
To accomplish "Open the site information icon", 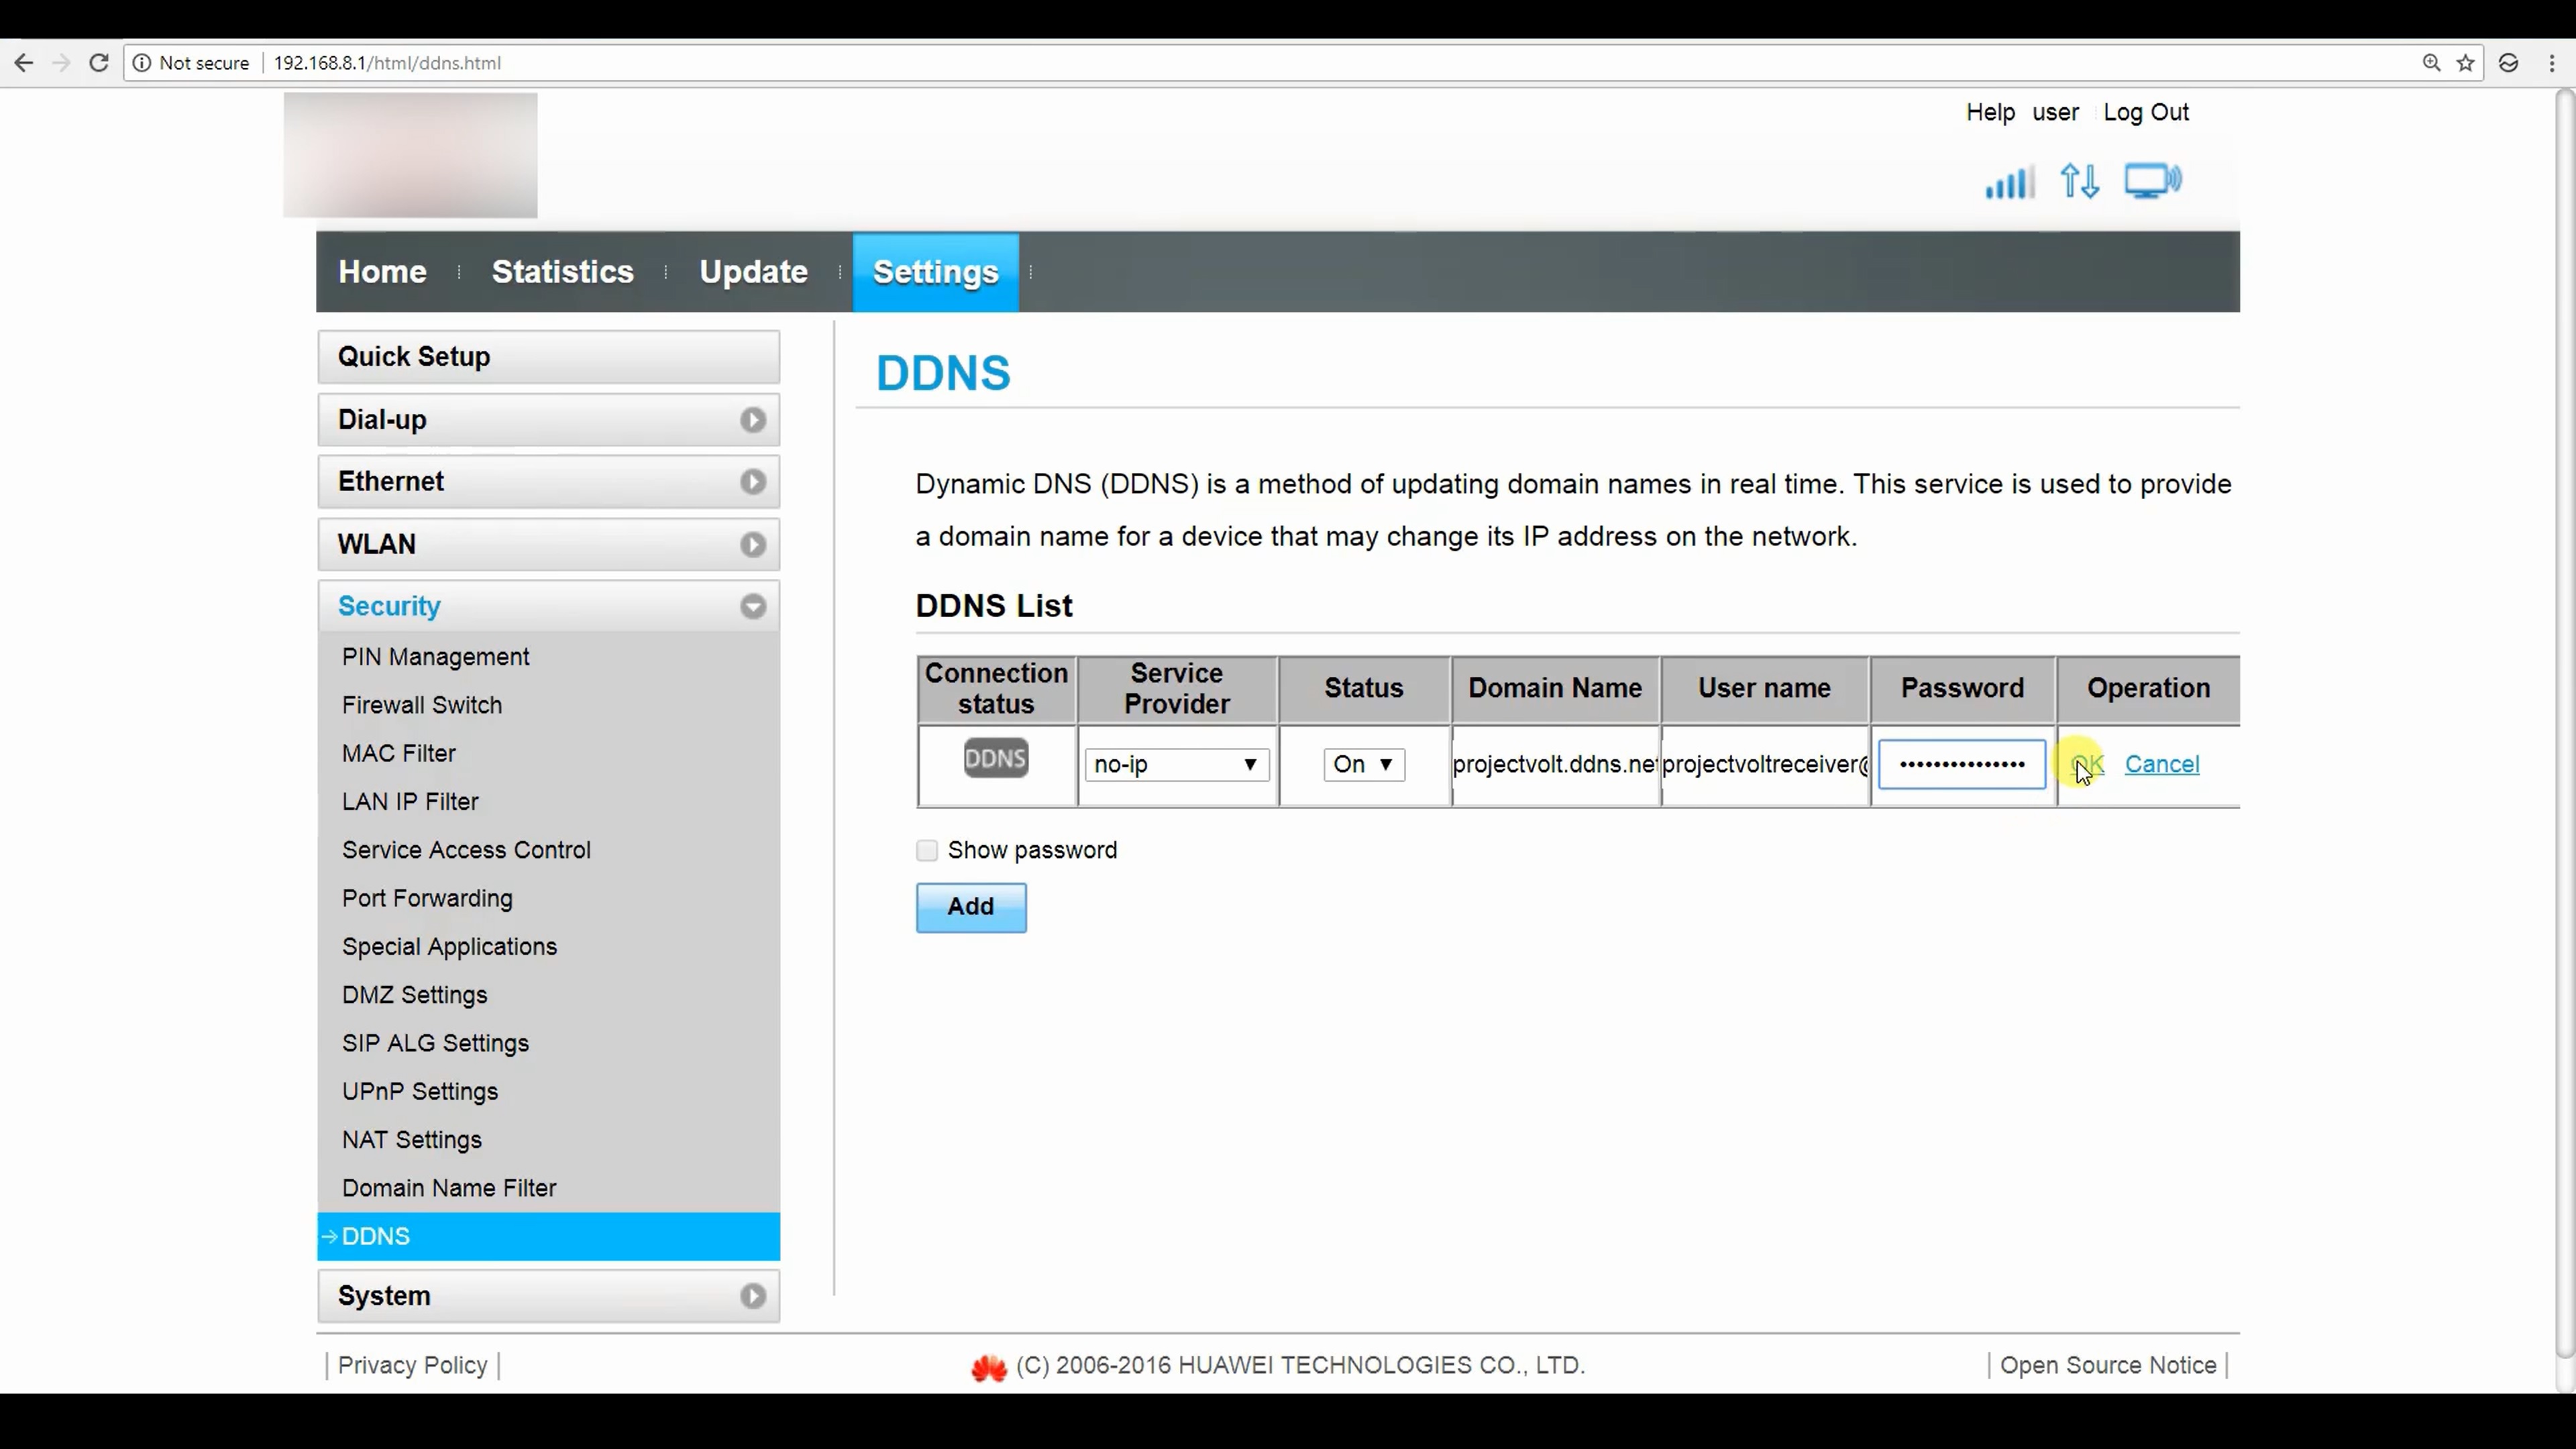I will 142,63.
